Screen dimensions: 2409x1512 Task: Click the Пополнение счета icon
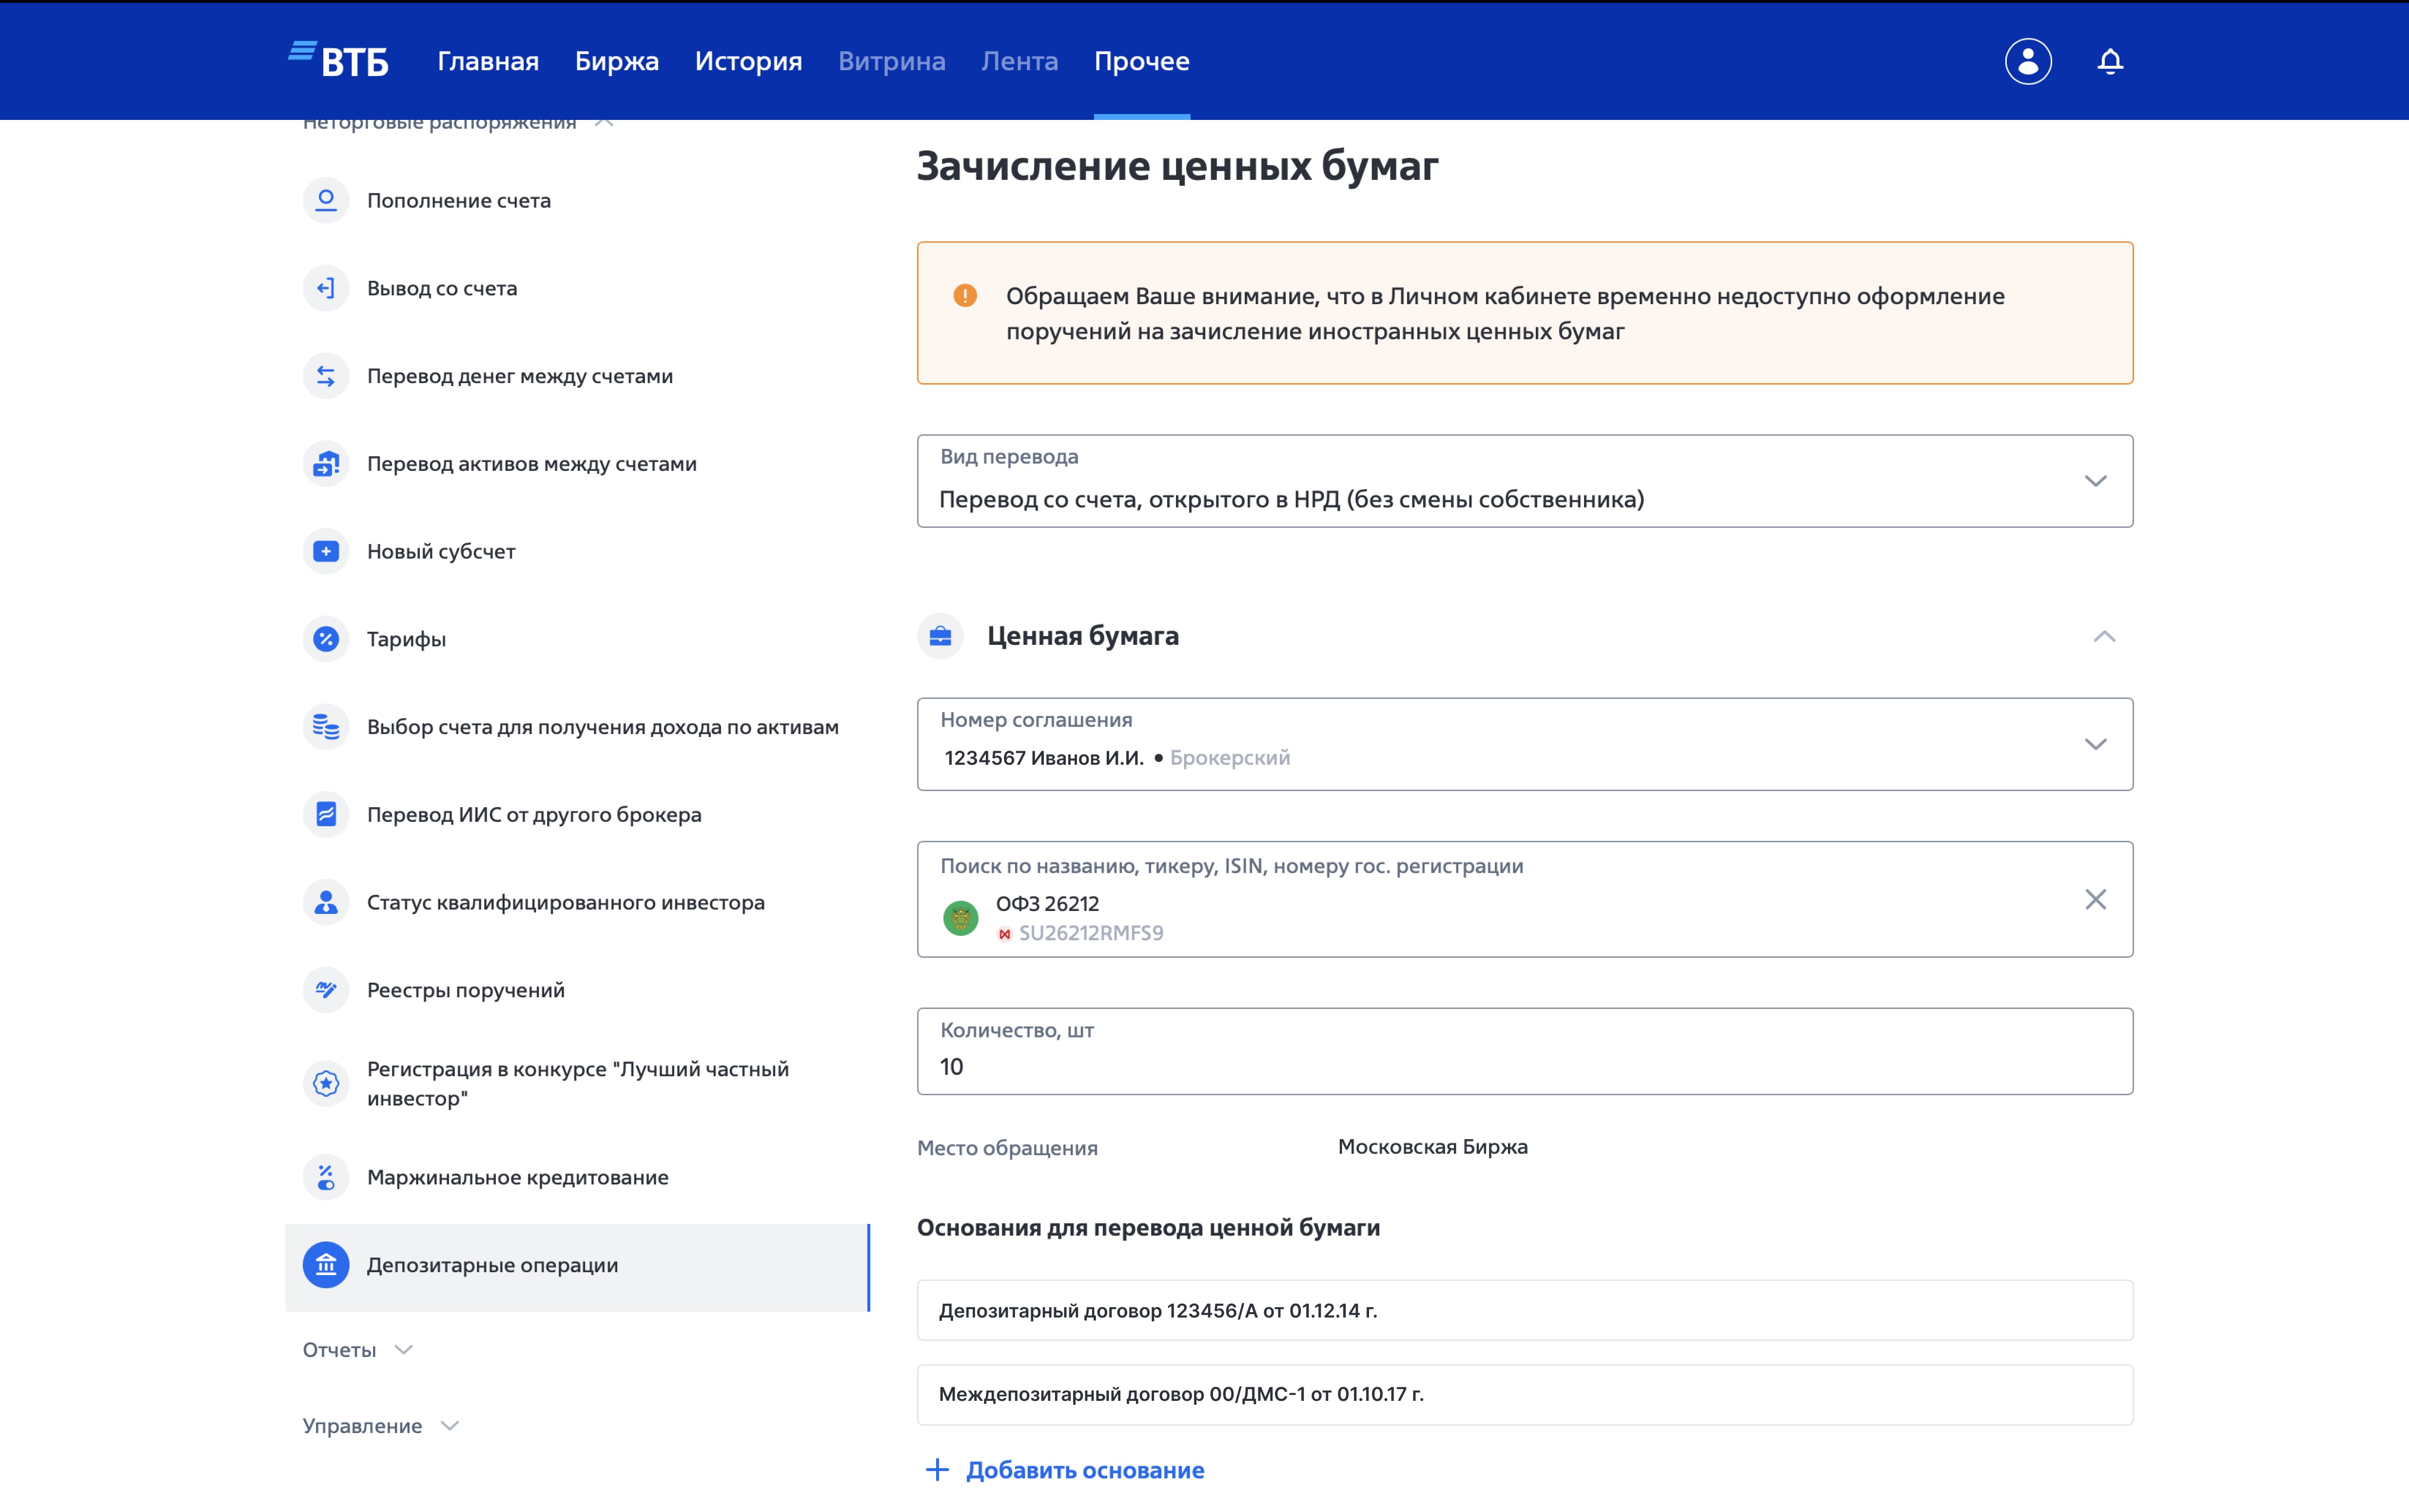point(326,200)
